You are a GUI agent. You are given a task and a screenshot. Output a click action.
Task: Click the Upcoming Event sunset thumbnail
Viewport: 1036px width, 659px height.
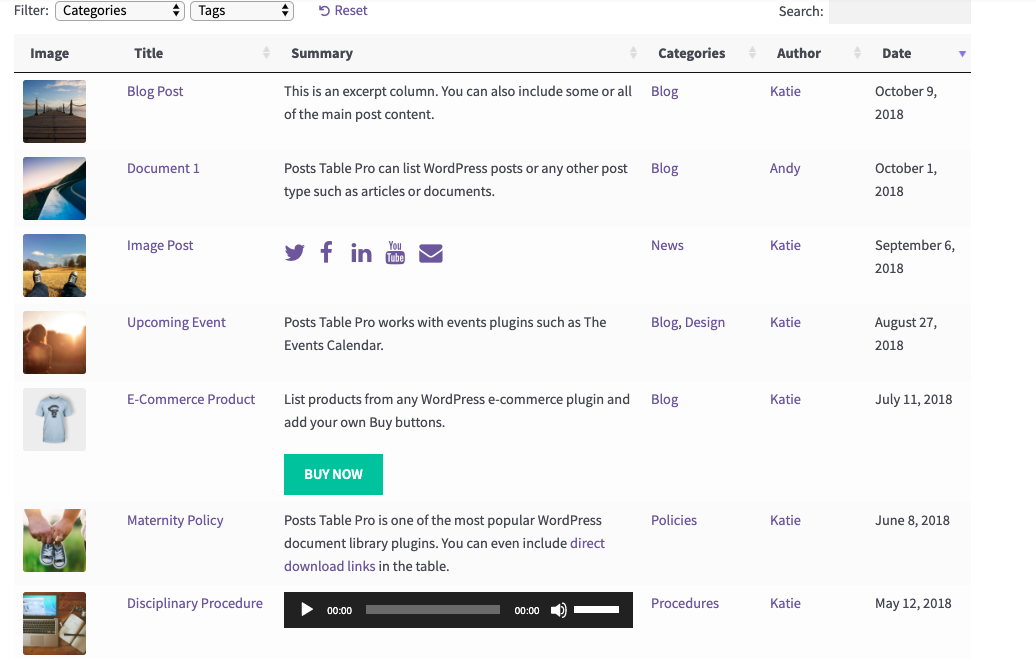click(54, 342)
